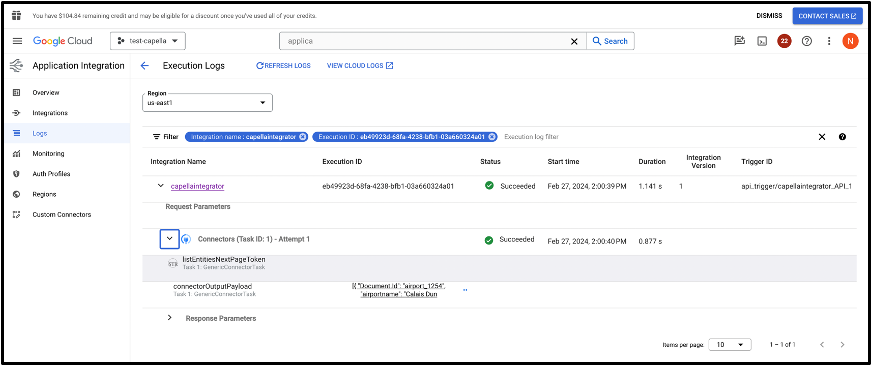Open the Region dropdown us-east1
Screen dimensions: 872x366
pos(207,102)
